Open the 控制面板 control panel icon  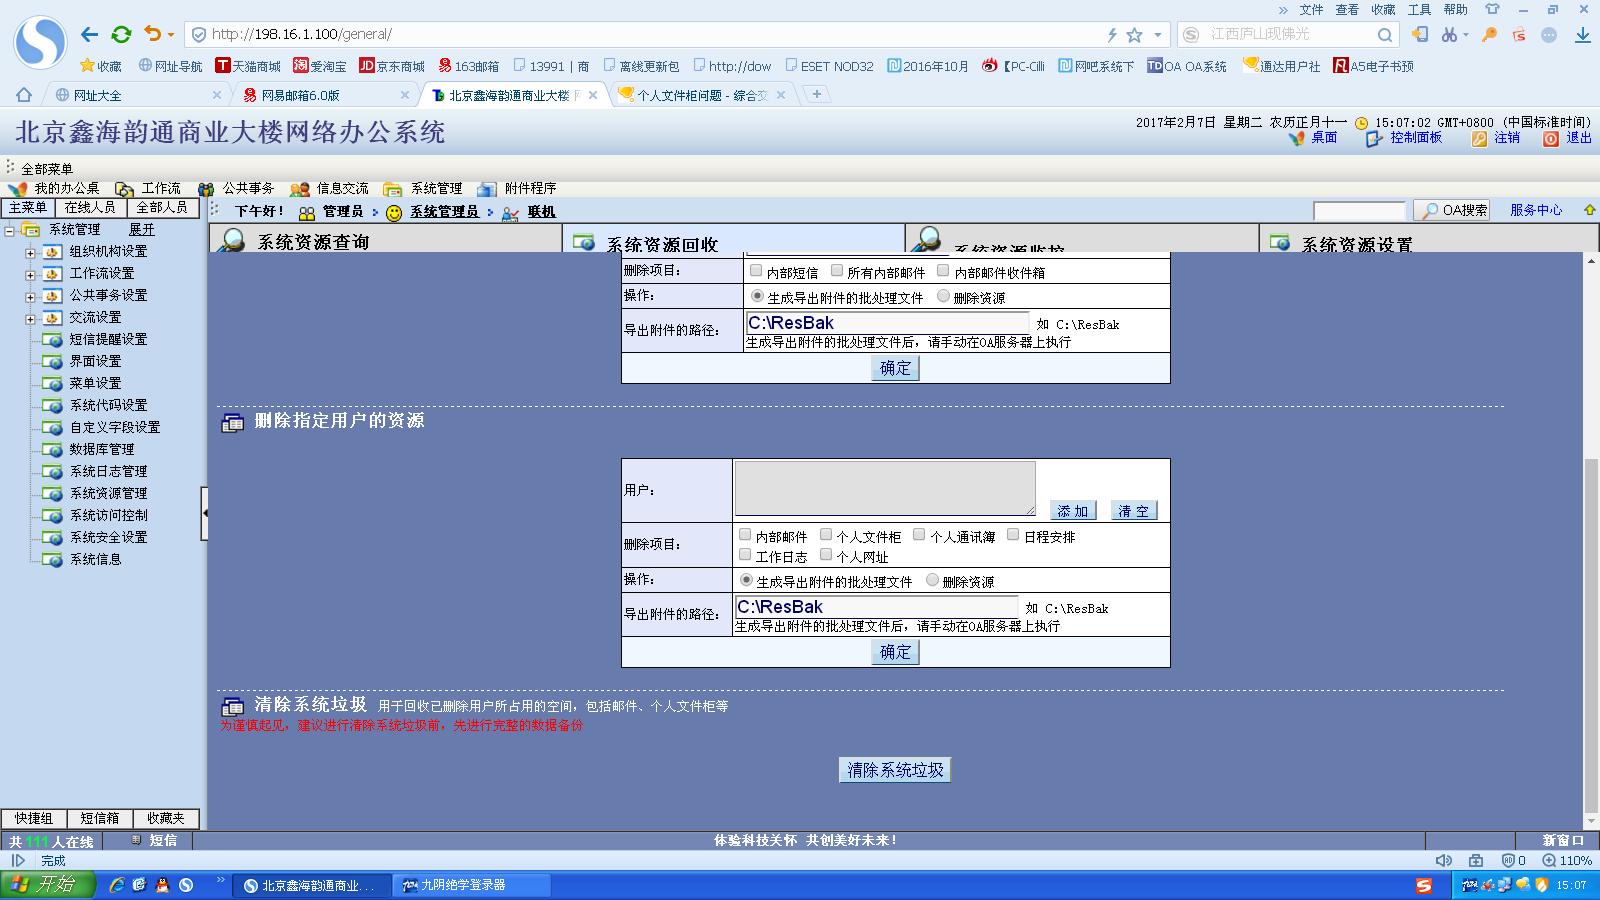click(1374, 138)
